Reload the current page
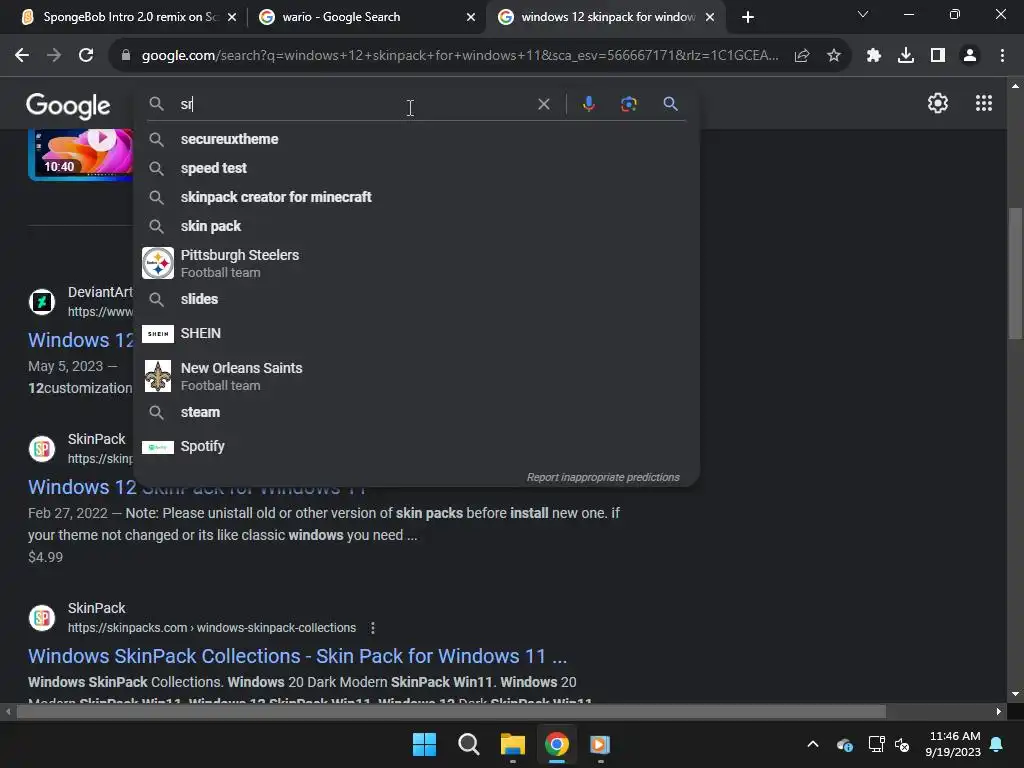This screenshot has width=1024, height=768. click(x=86, y=56)
